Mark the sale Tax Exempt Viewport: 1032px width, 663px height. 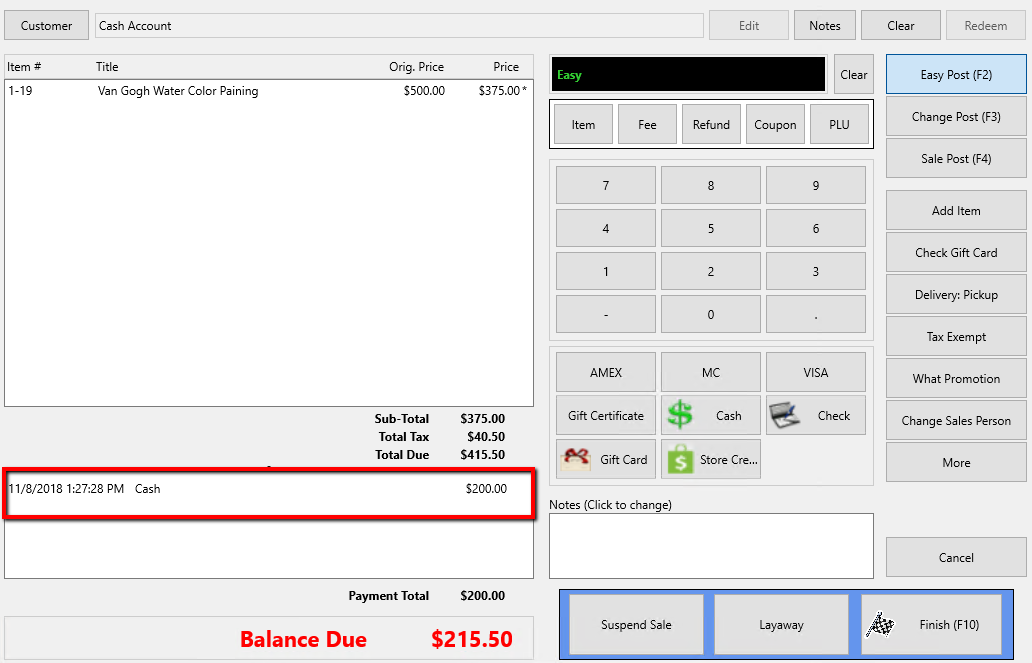coord(956,336)
